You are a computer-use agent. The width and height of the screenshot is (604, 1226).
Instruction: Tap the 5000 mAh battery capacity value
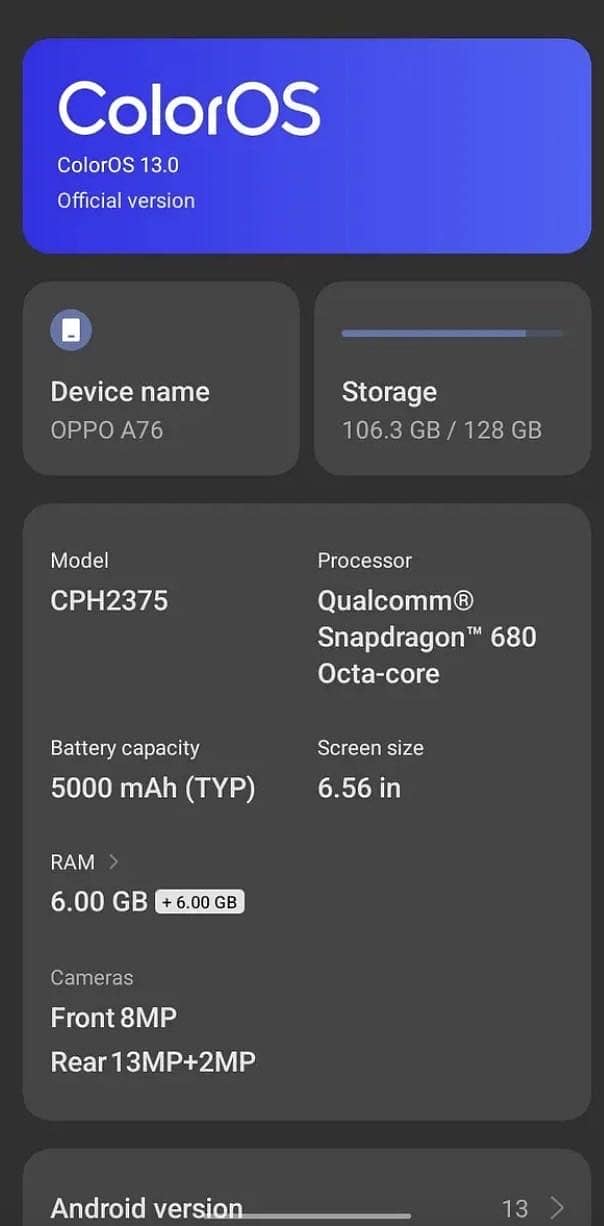pyautogui.click(x=153, y=788)
